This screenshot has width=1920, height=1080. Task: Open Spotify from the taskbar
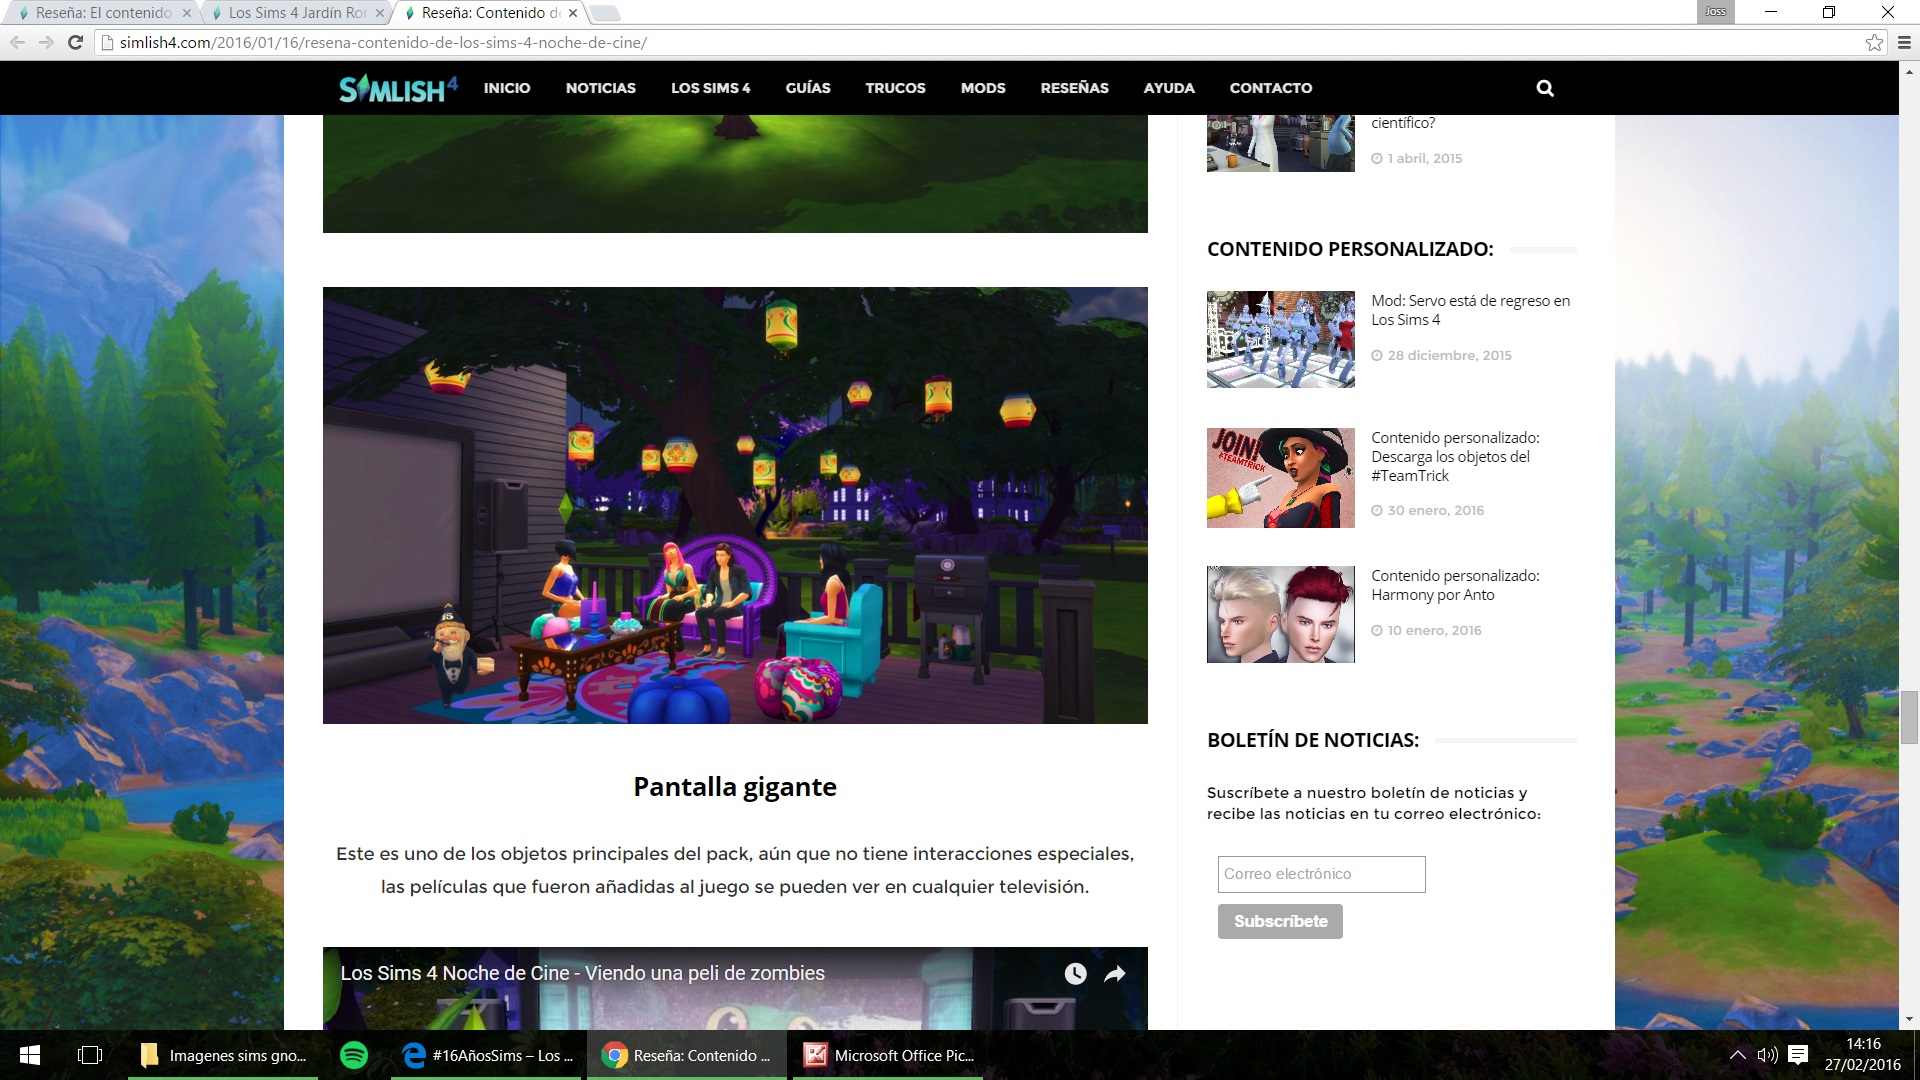(x=354, y=1055)
